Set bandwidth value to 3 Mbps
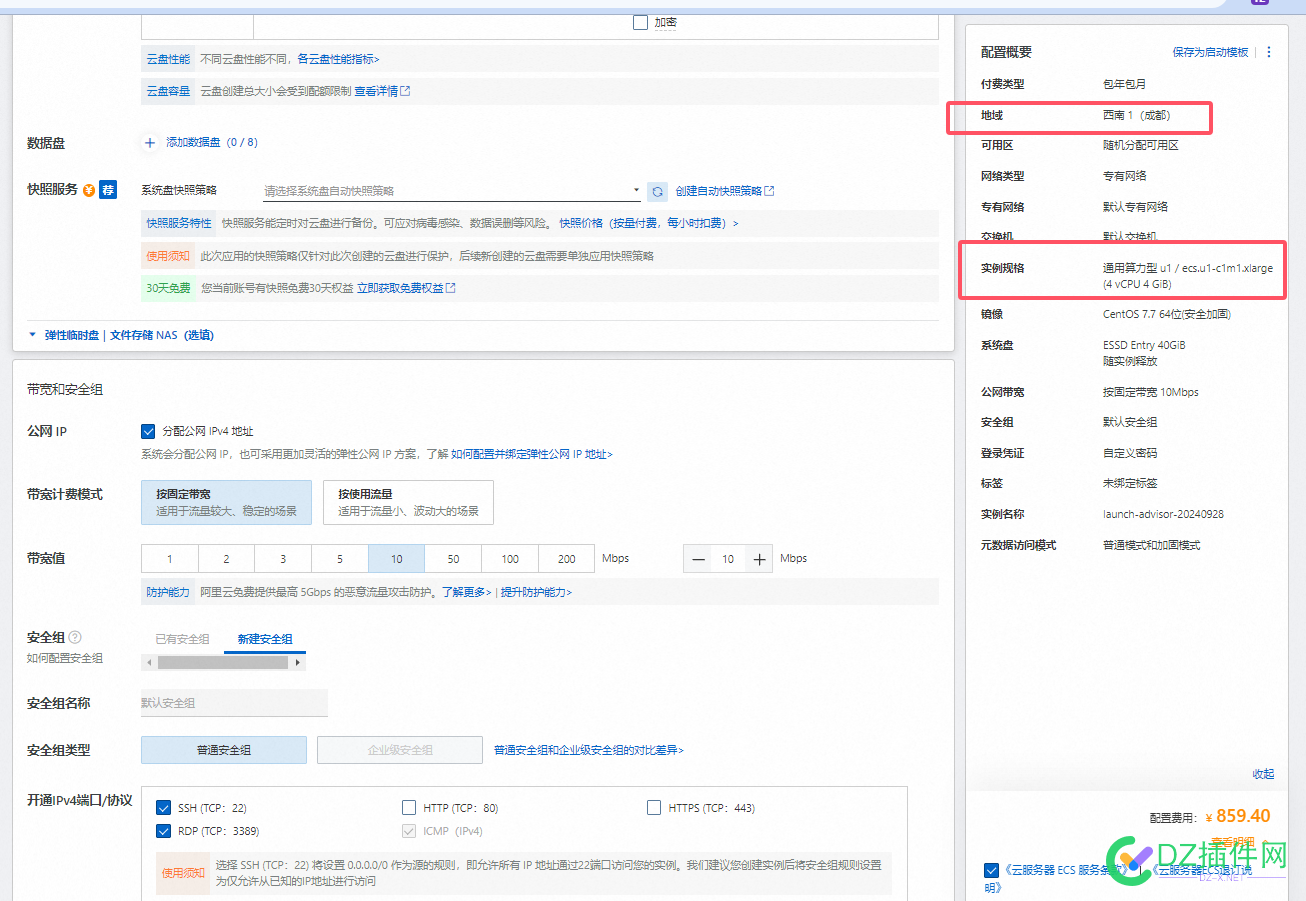This screenshot has height=901, width=1306. 283,559
